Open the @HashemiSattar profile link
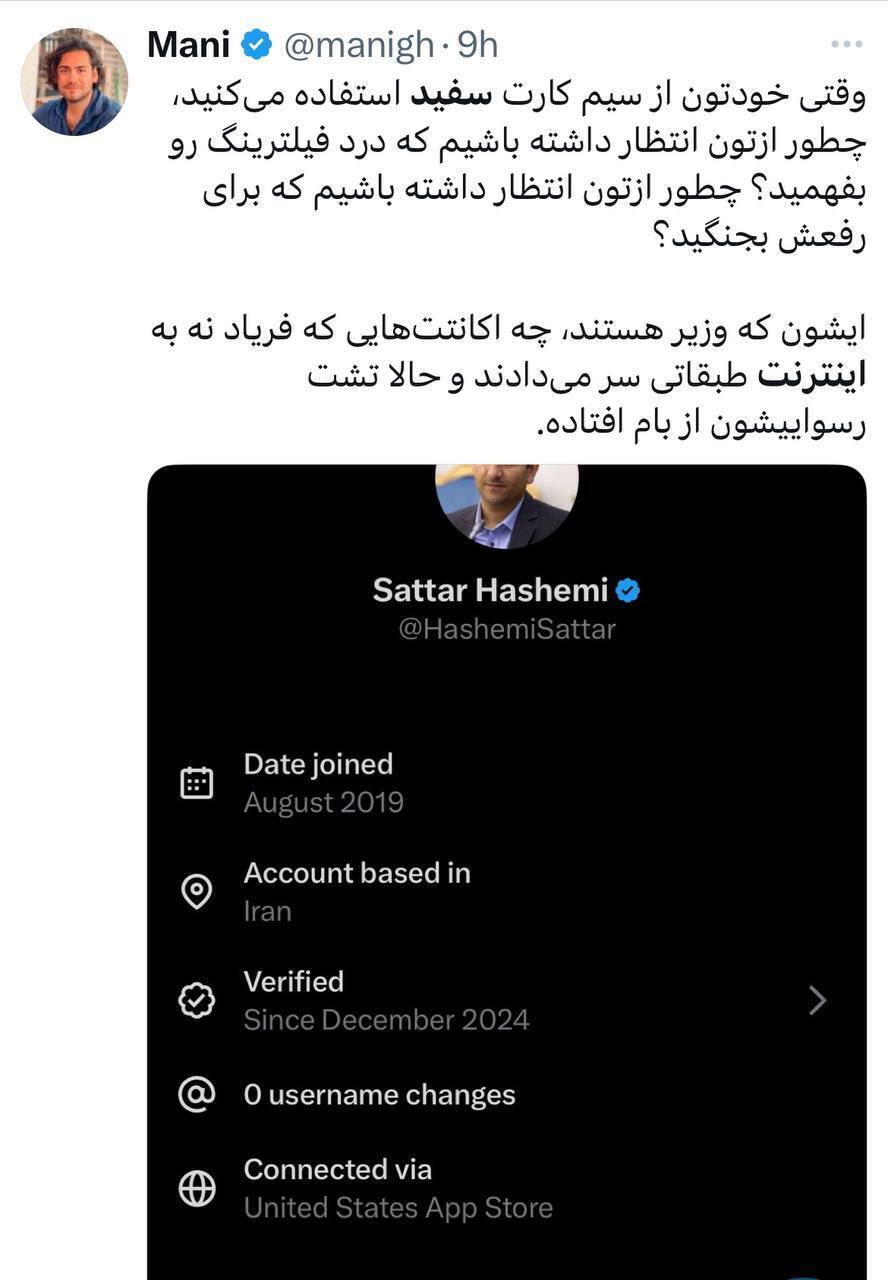Viewport: 888px width, 1280px height. pos(506,629)
